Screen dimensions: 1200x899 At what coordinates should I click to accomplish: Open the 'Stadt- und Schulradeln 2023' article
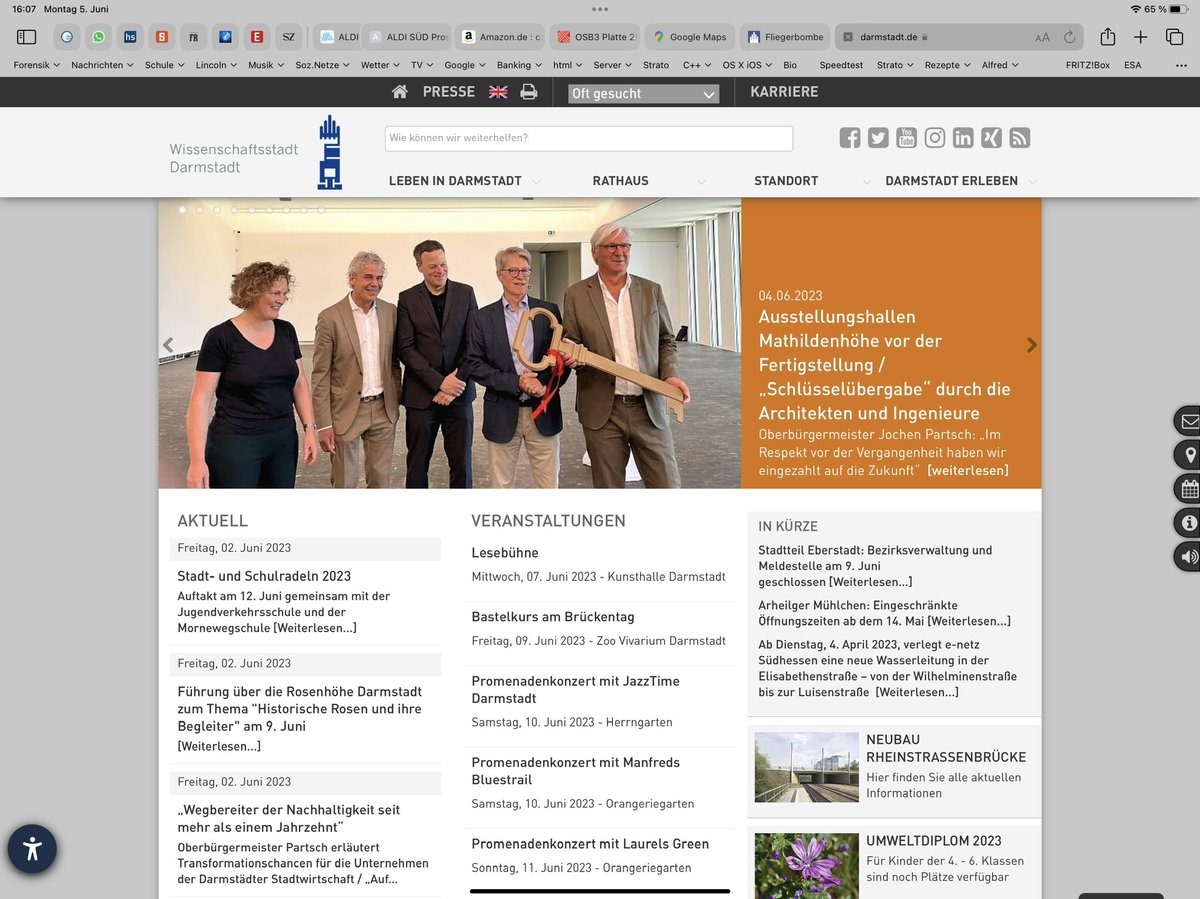coord(264,576)
